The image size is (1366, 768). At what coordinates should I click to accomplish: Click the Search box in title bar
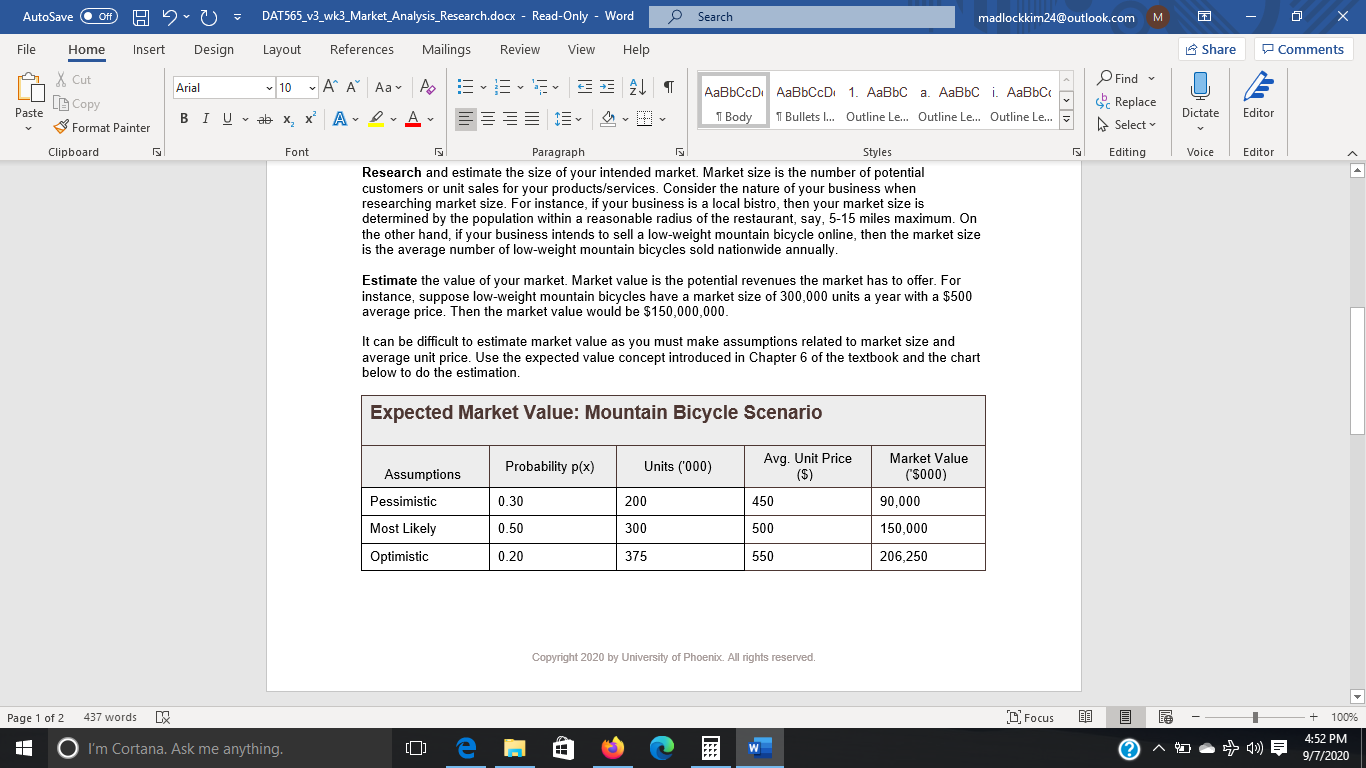(x=800, y=16)
